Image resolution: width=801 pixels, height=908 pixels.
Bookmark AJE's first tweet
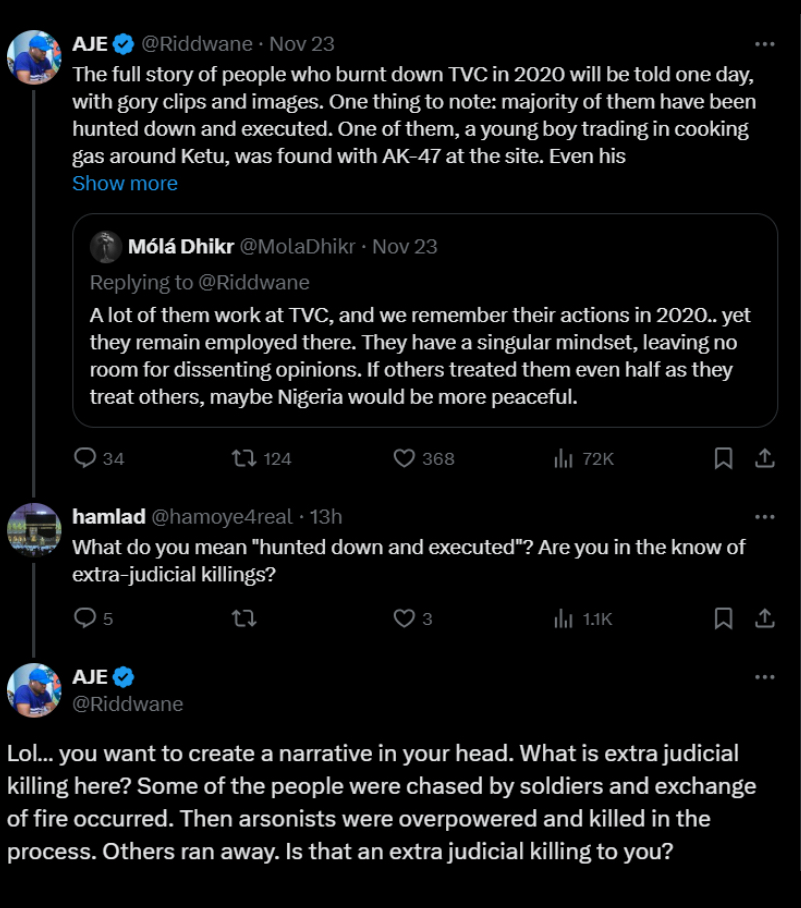tap(723, 458)
